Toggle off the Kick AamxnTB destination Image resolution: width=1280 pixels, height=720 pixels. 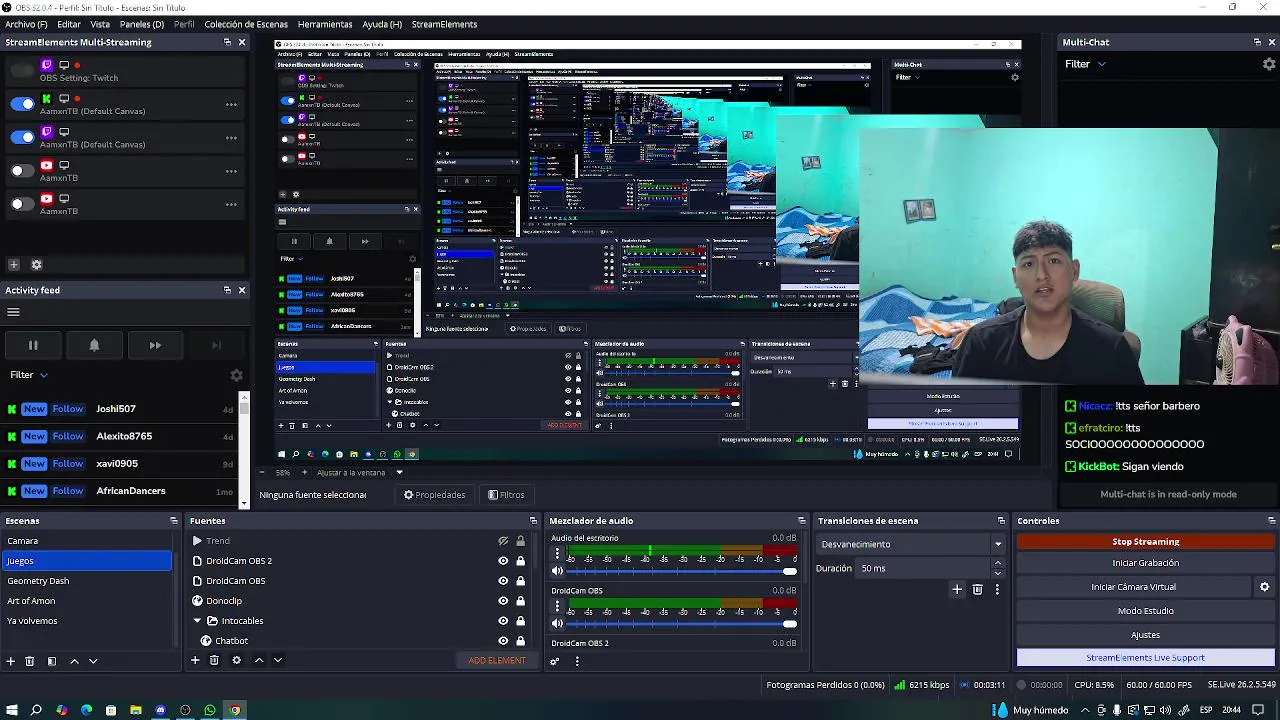click(22, 104)
